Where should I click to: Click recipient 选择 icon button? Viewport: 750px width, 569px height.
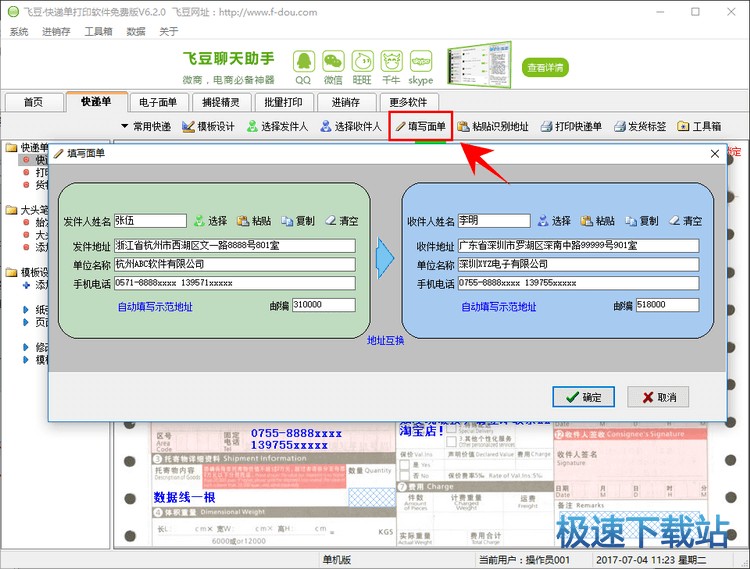[x=554, y=221]
